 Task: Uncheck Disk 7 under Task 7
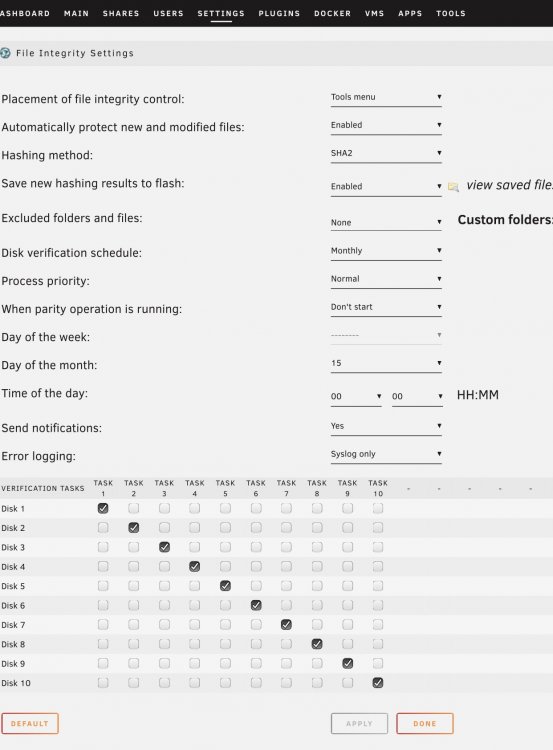click(x=287, y=624)
